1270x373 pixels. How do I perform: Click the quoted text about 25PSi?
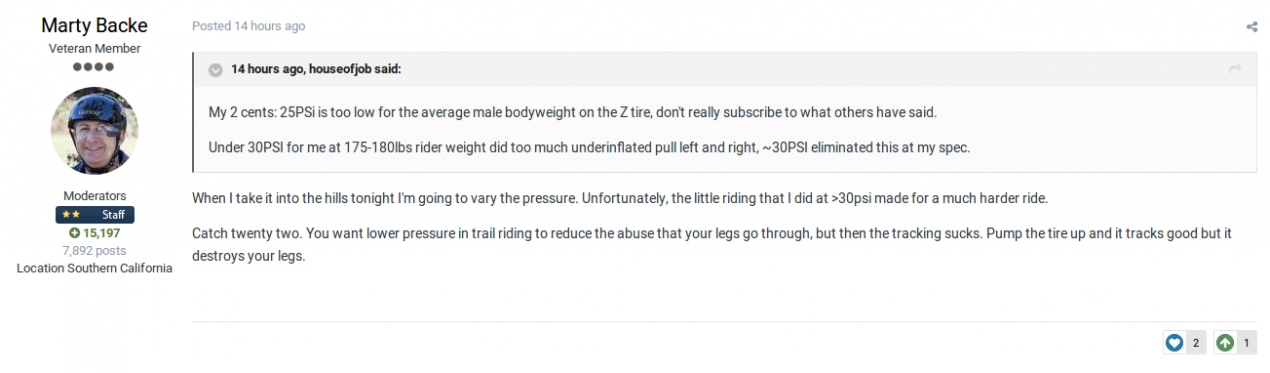click(x=572, y=112)
